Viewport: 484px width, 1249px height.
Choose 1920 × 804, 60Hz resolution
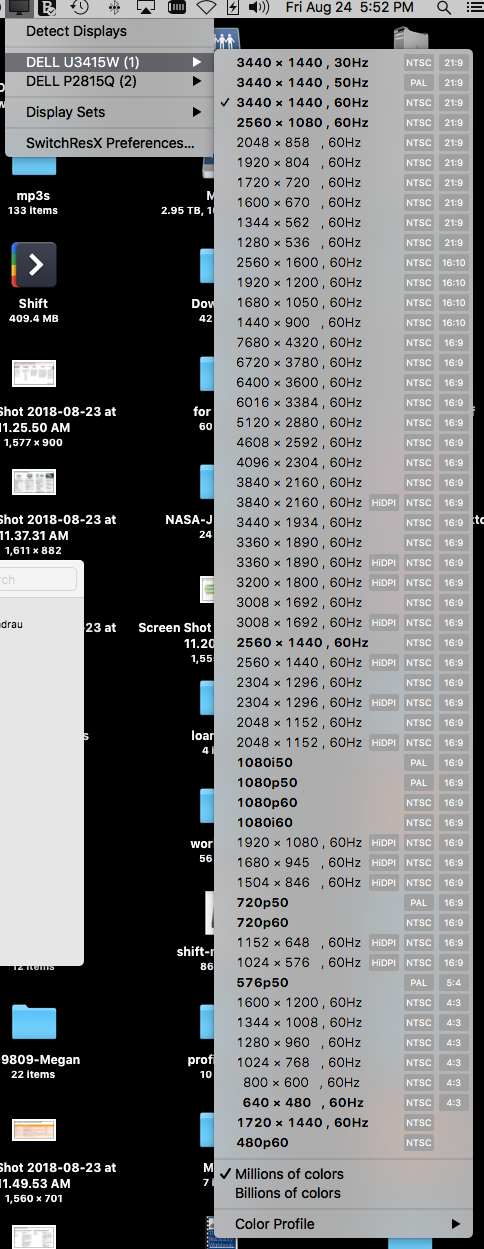click(x=343, y=162)
